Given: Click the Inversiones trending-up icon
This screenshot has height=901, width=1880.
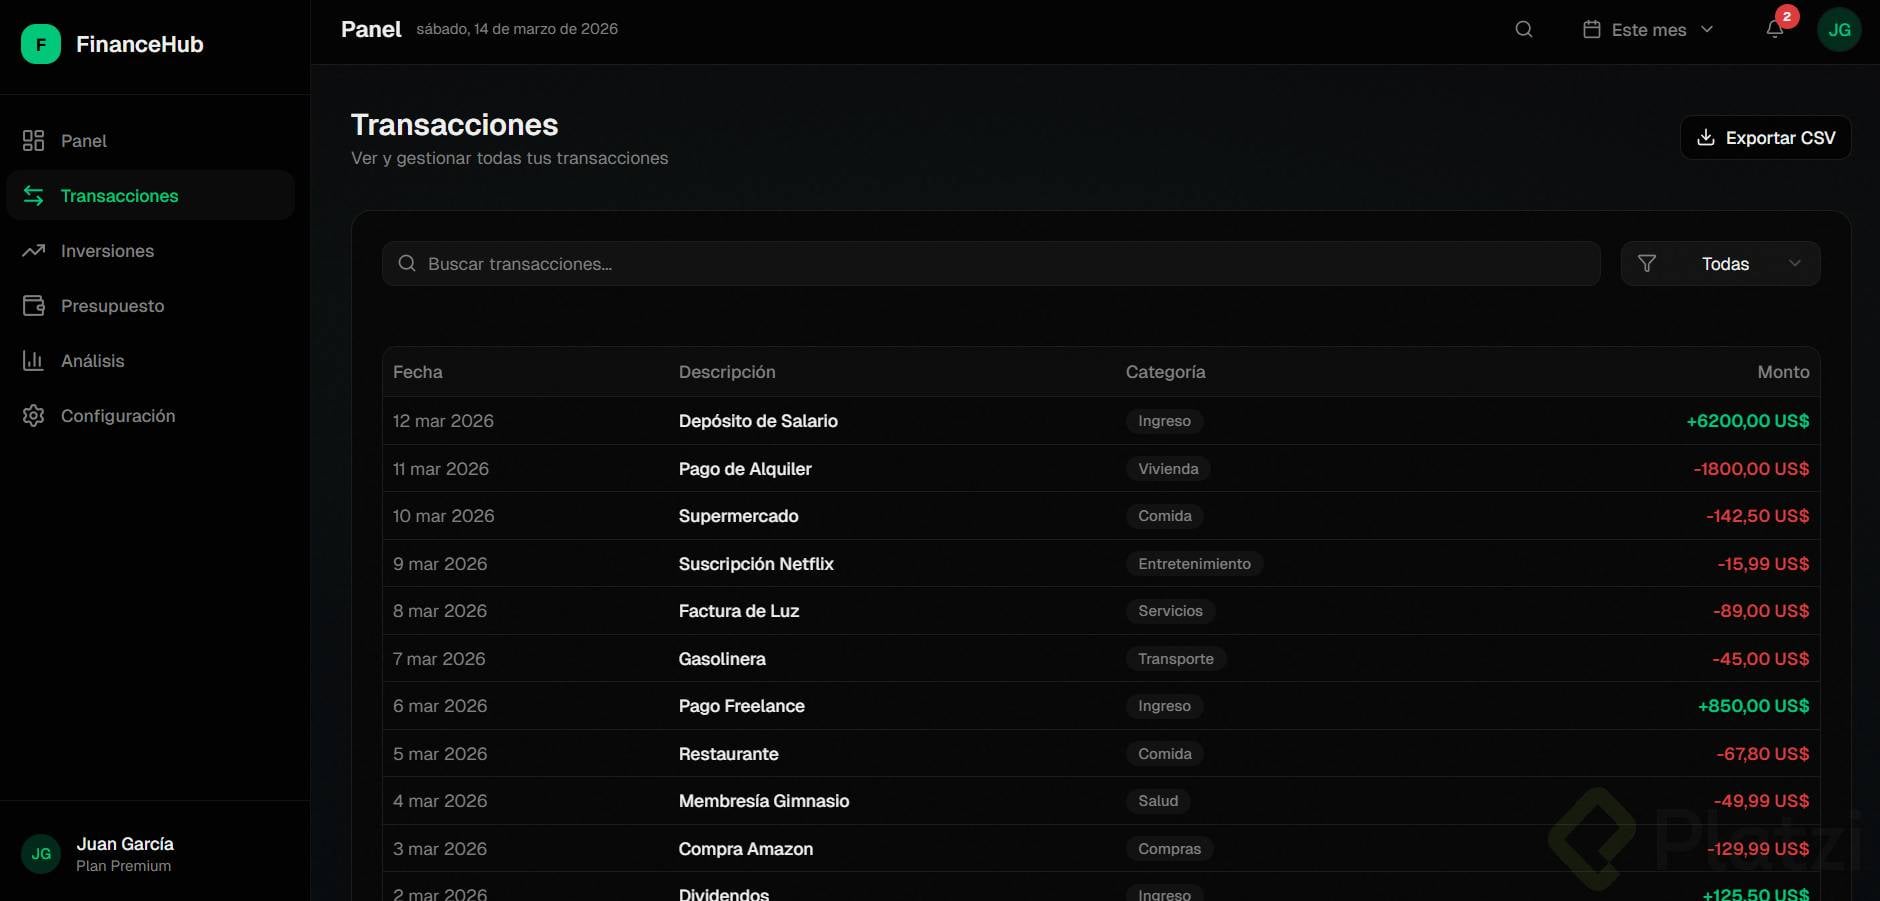Looking at the screenshot, I should [x=34, y=251].
